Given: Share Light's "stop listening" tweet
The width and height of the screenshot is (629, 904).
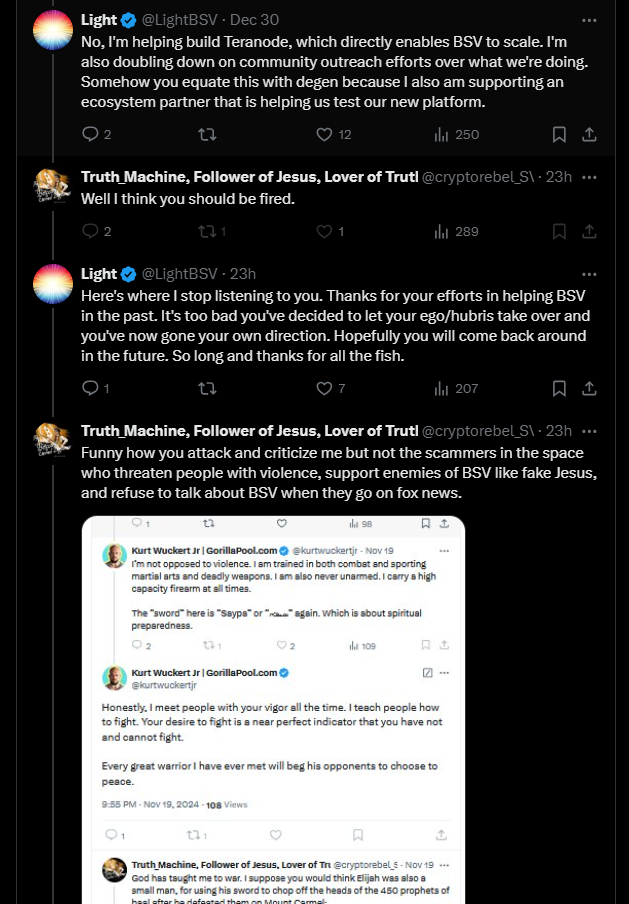Looking at the screenshot, I should click(x=589, y=388).
